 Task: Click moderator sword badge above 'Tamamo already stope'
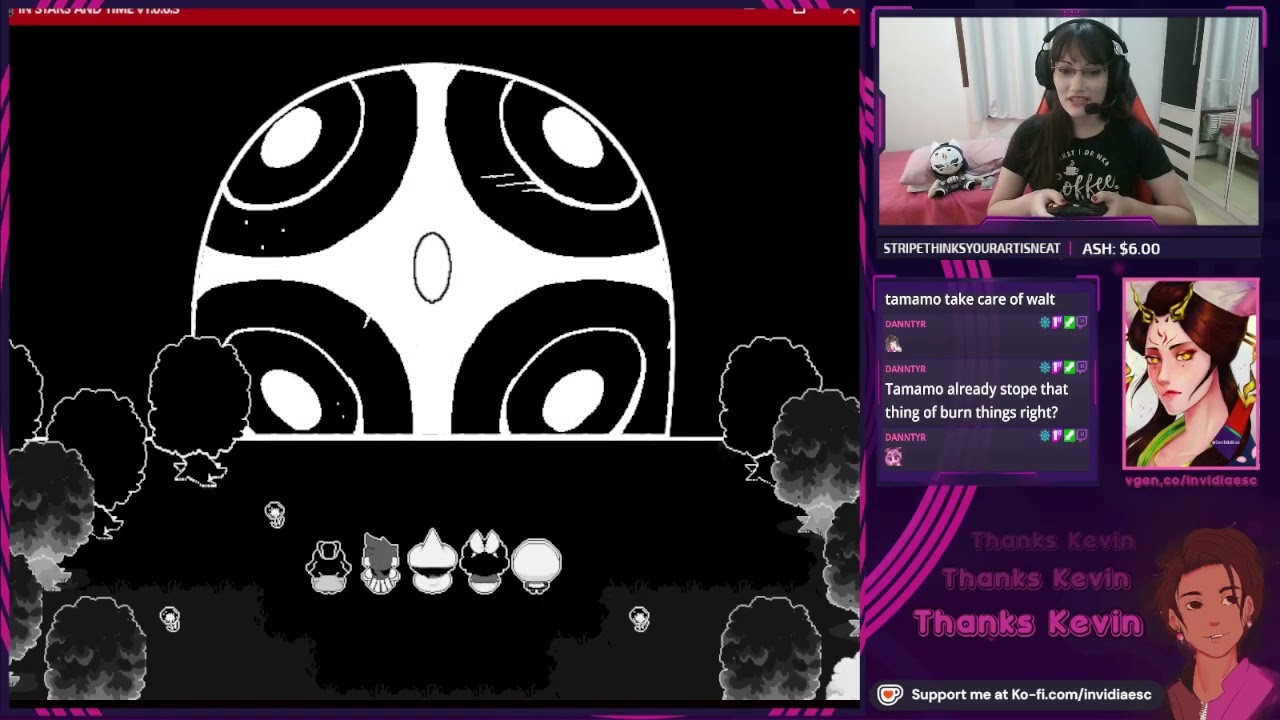[1069, 367]
